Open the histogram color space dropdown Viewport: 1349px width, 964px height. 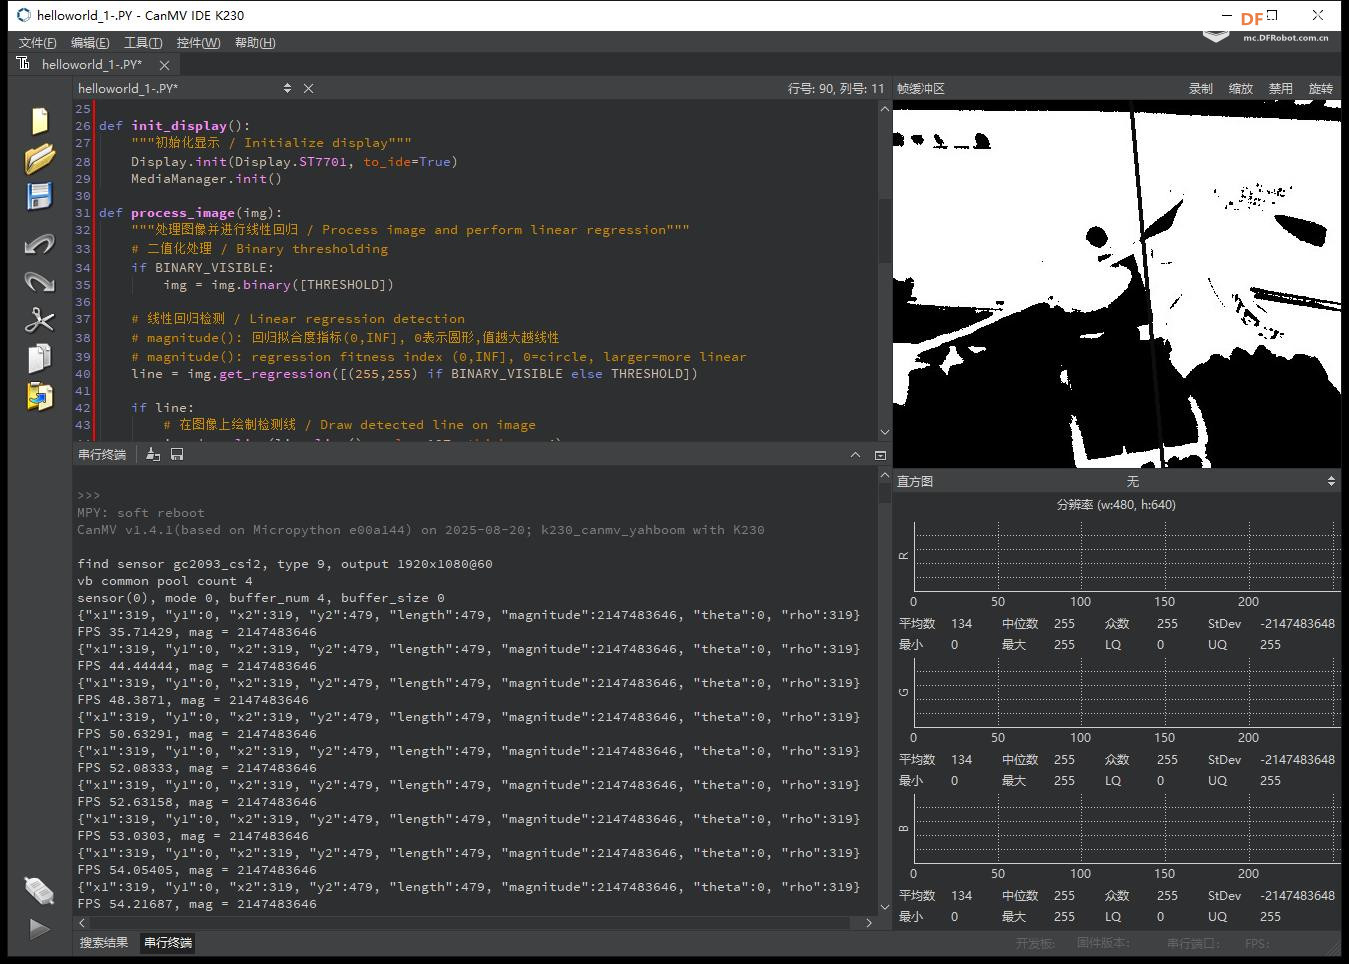point(1132,482)
